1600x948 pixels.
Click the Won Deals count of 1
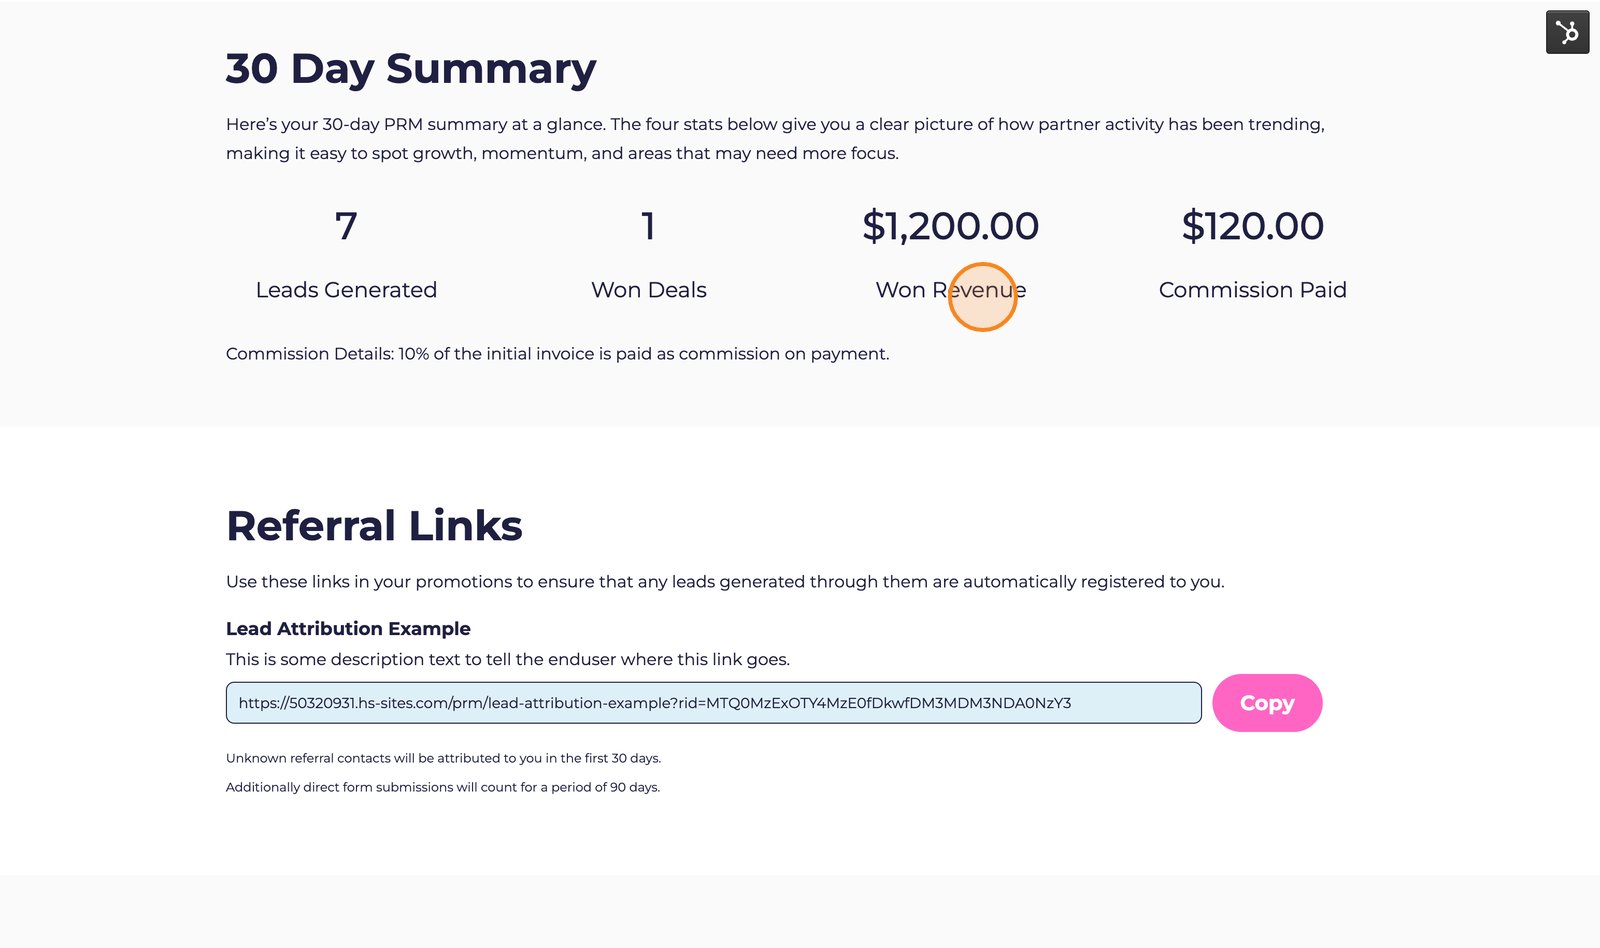[648, 228]
